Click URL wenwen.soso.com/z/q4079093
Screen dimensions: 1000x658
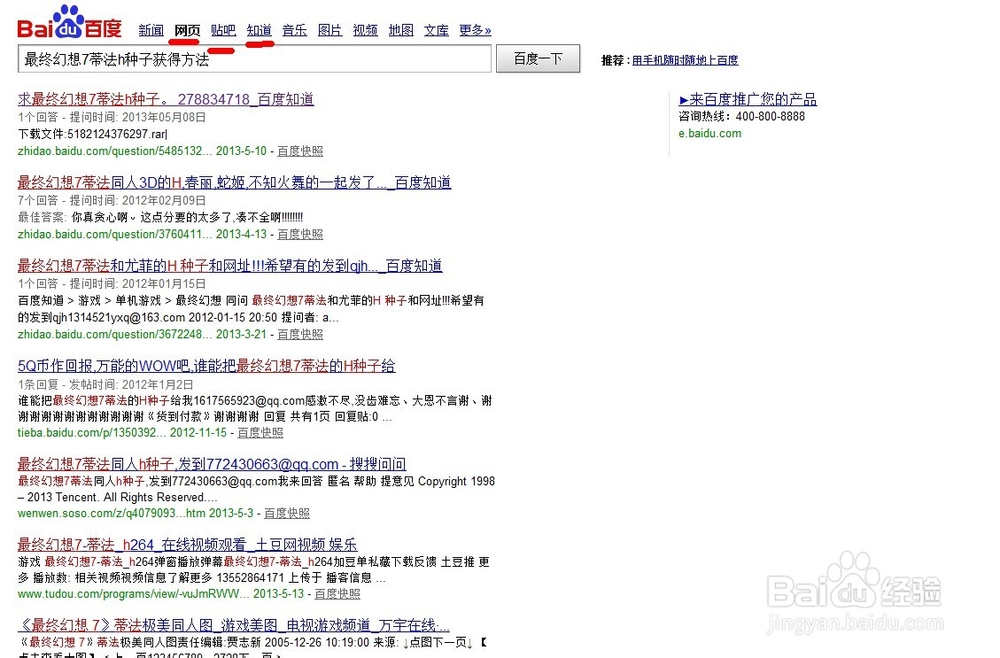112,513
